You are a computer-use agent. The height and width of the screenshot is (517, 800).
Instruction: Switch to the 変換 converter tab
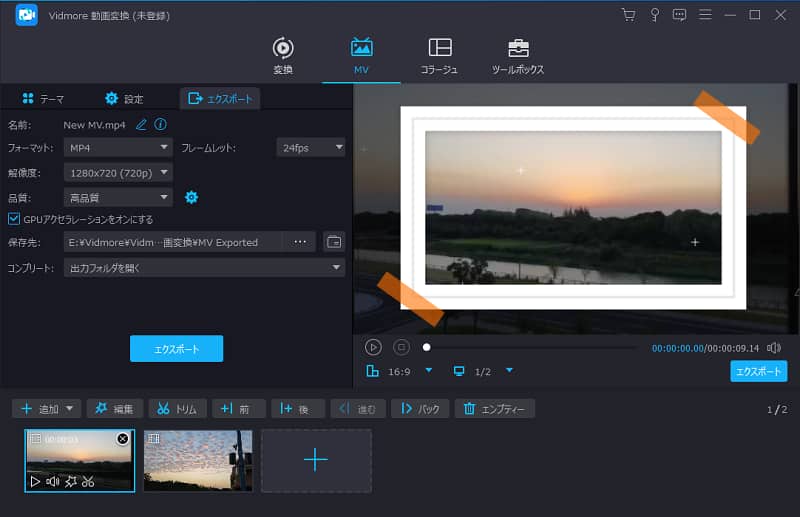point(283,56)
